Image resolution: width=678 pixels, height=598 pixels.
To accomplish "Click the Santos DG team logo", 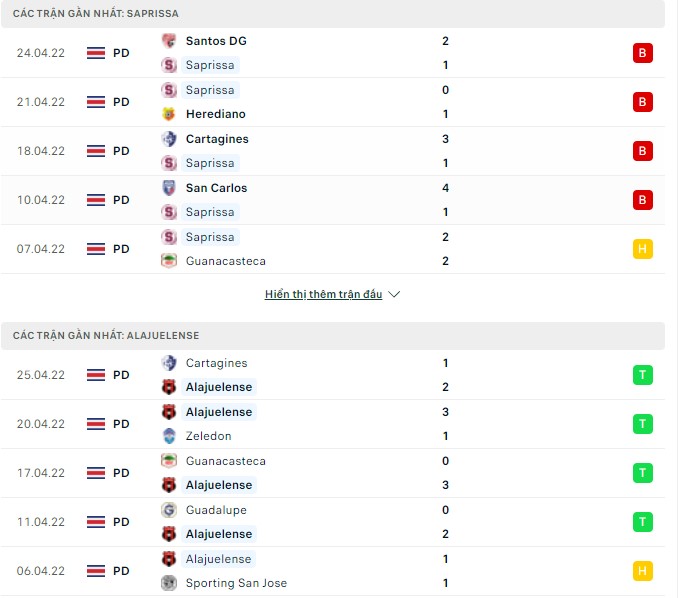I will click(x=169, y=41).
